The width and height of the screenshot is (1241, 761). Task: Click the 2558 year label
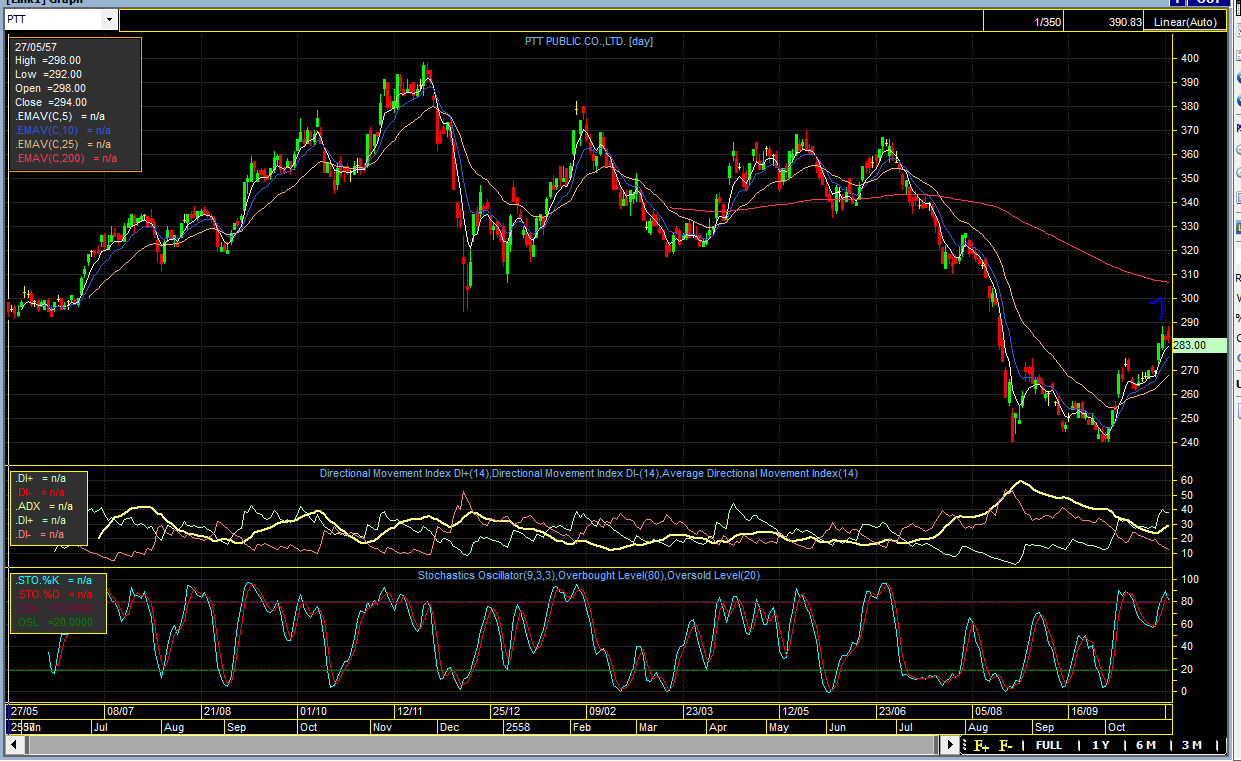click(517, 727)
